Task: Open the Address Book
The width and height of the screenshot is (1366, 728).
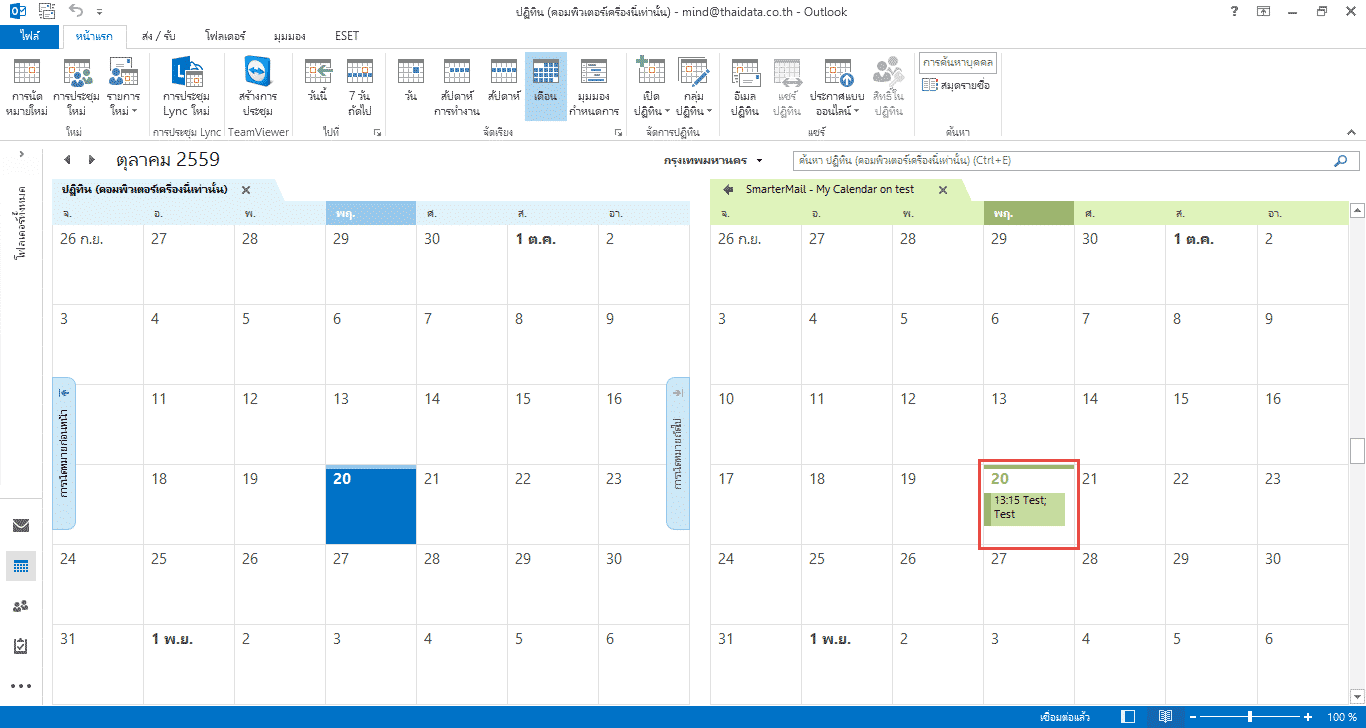Action: [957, 86]
